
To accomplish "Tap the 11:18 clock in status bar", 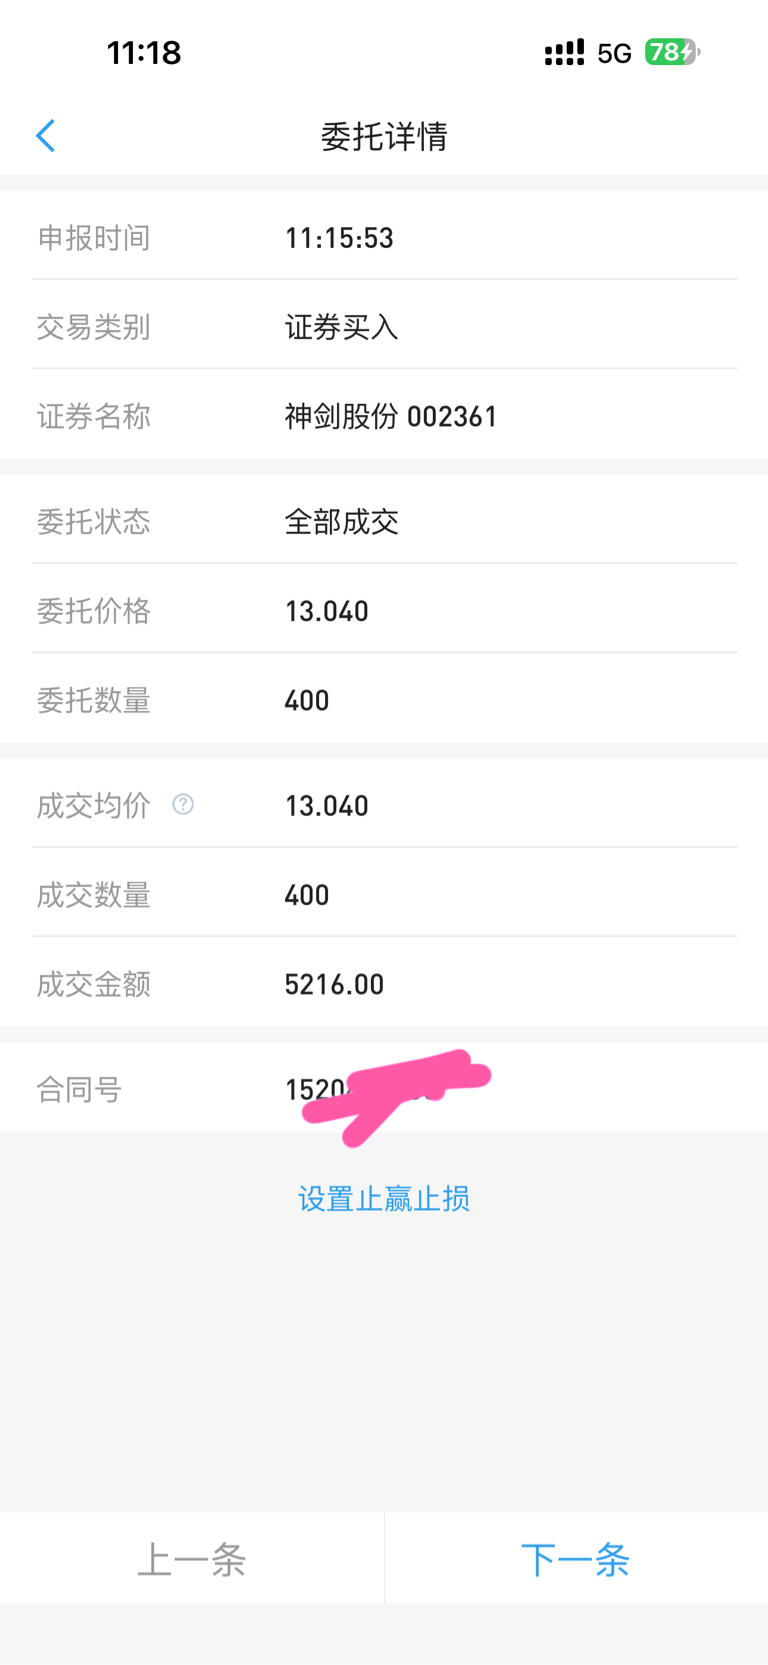I will (144, 52).
